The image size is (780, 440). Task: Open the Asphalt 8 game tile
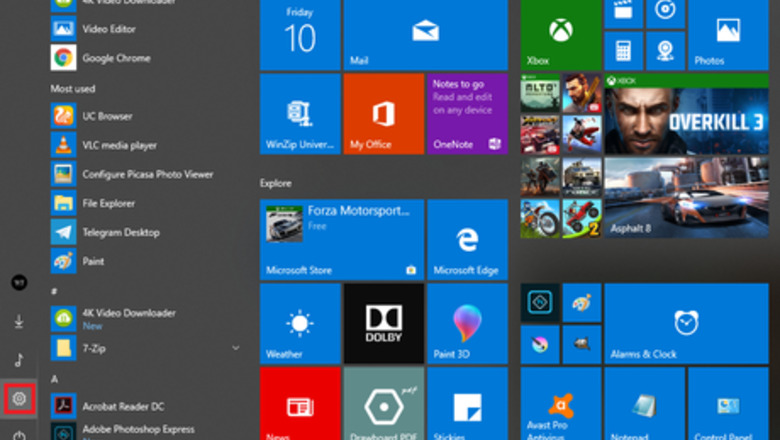tap(686, 197)
